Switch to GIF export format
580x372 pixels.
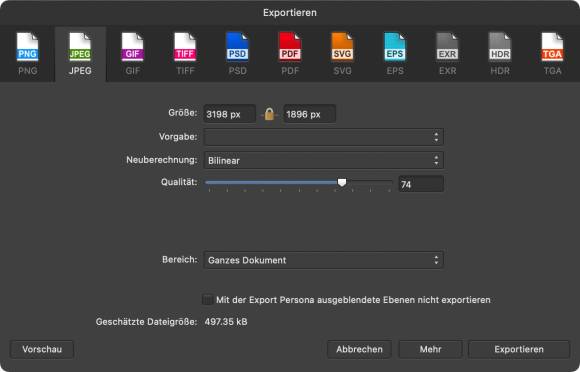click(x=133, y=54)
